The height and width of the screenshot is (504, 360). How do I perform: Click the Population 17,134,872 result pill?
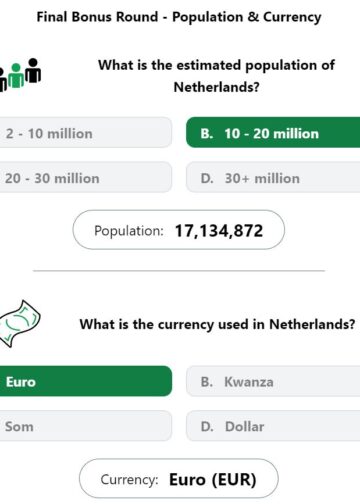[x=179, y=230]
